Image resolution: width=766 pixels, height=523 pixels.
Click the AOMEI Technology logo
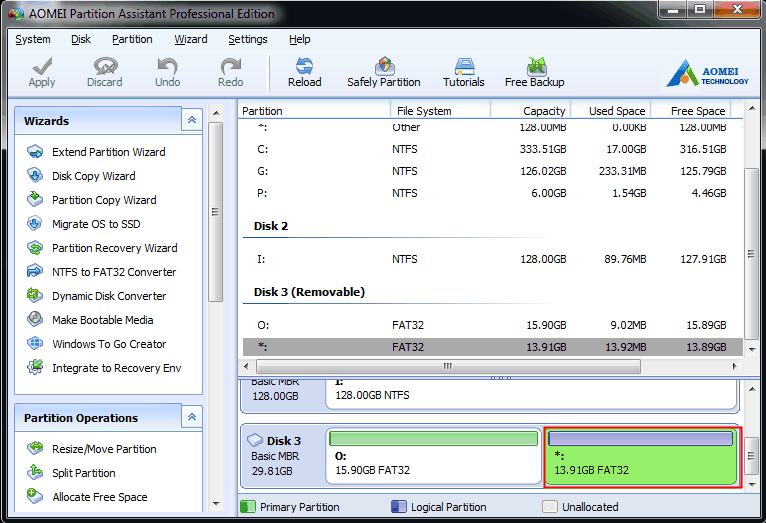[707, 73]
